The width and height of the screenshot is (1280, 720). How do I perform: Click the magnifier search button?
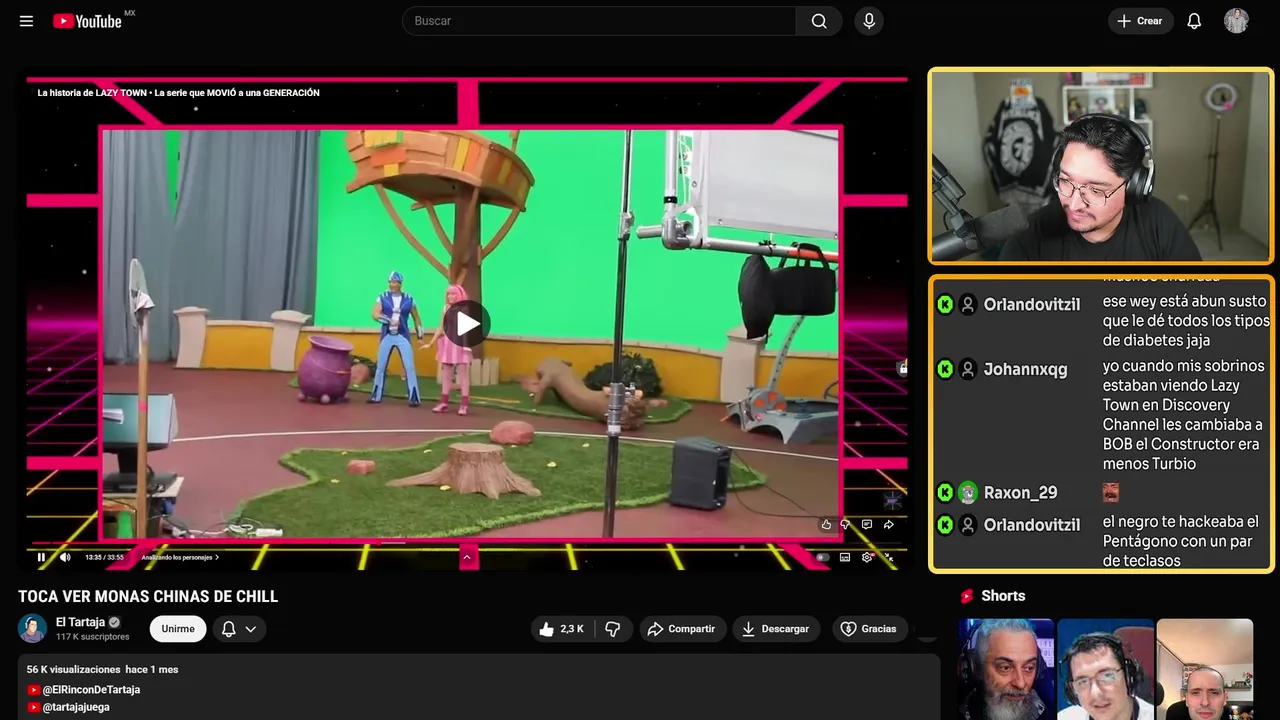tap(819, 21)
